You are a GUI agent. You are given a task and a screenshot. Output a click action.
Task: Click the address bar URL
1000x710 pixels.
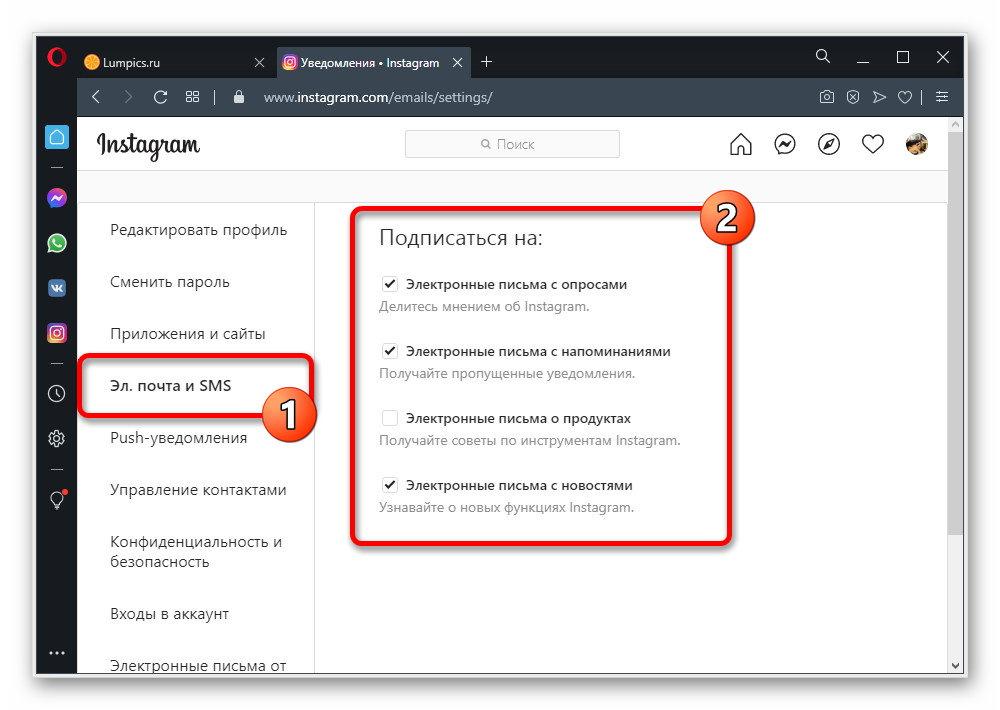[x=378, y=98]
